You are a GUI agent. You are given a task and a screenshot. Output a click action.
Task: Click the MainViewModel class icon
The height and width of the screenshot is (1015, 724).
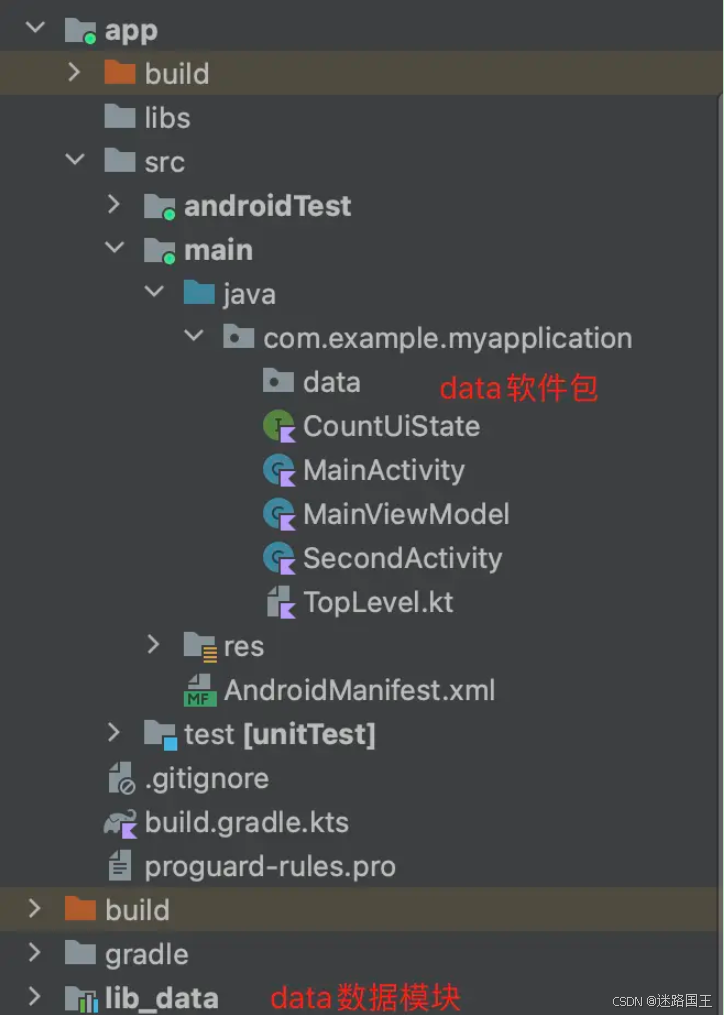[x=279, y=515]
